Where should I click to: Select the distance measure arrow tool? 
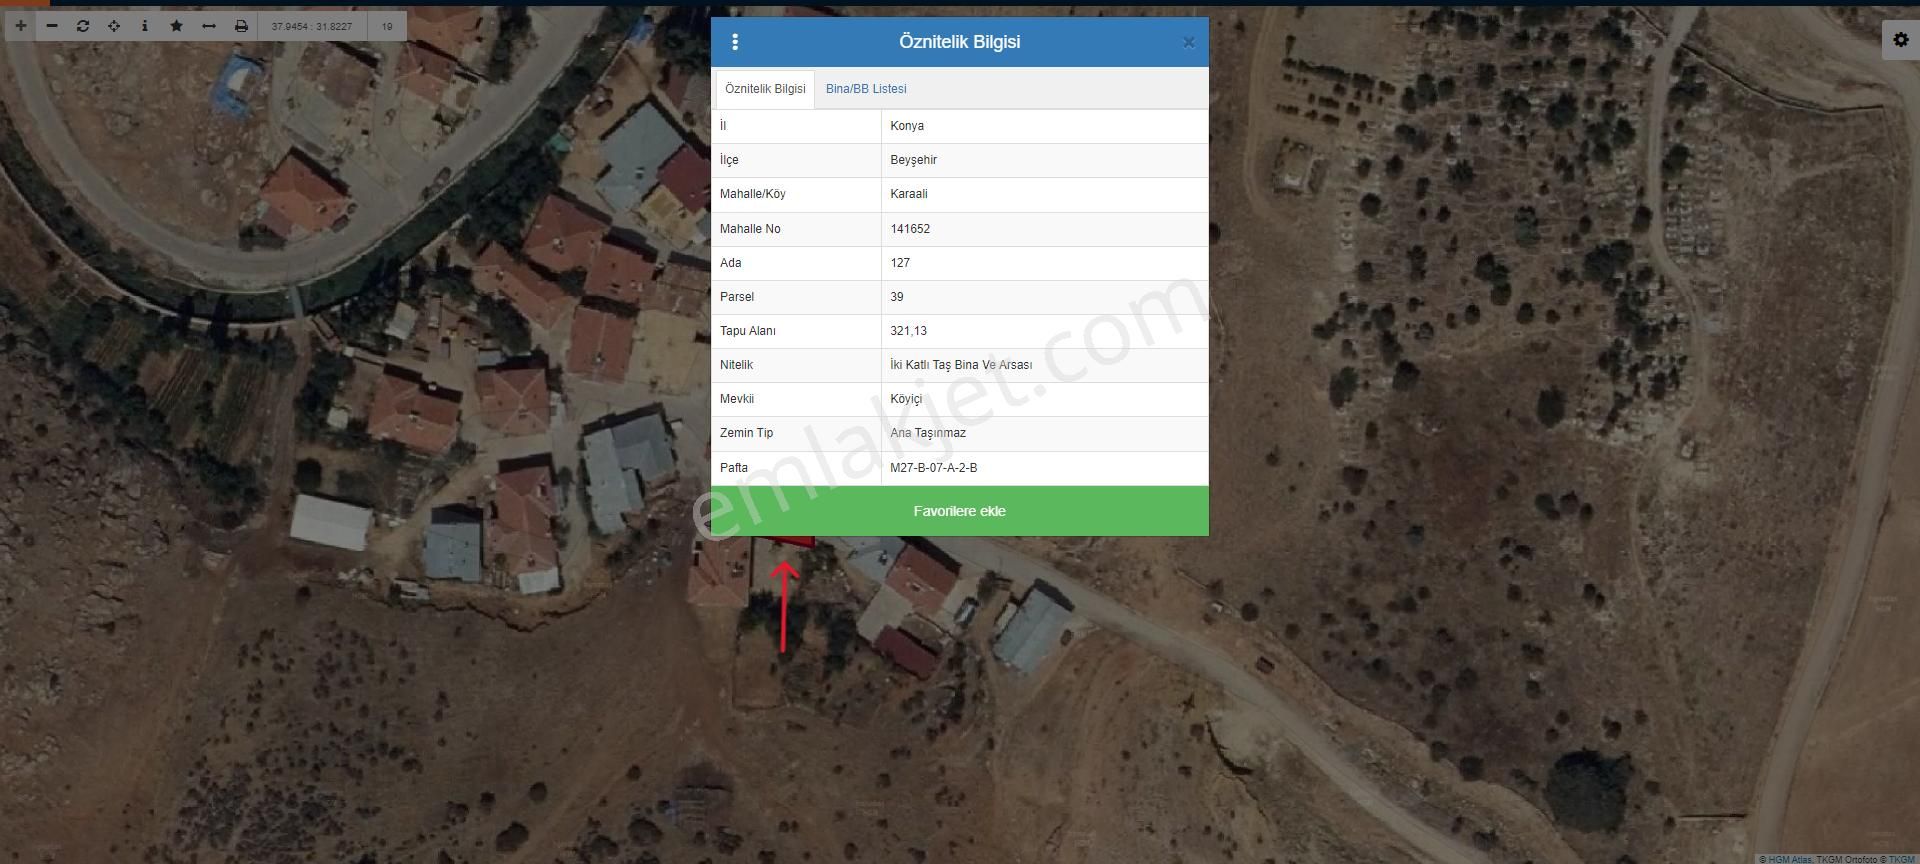pos(209,26)
